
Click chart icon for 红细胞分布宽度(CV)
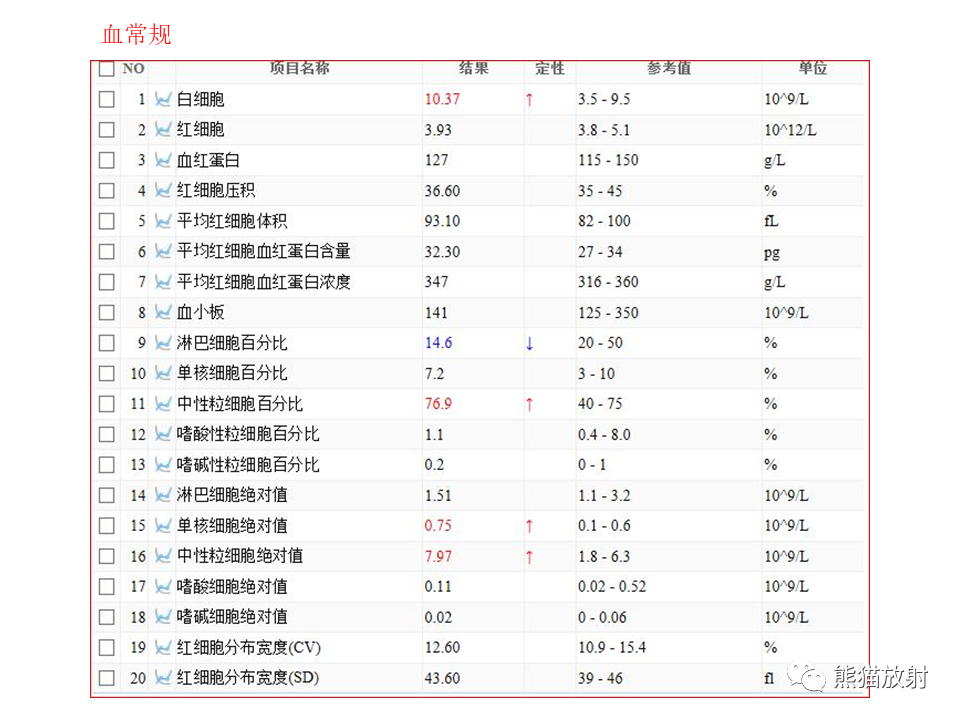pos(162,648)
